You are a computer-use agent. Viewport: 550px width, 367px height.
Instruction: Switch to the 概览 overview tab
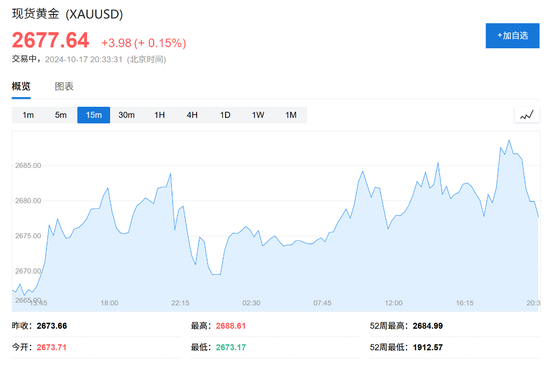point(21,86)
